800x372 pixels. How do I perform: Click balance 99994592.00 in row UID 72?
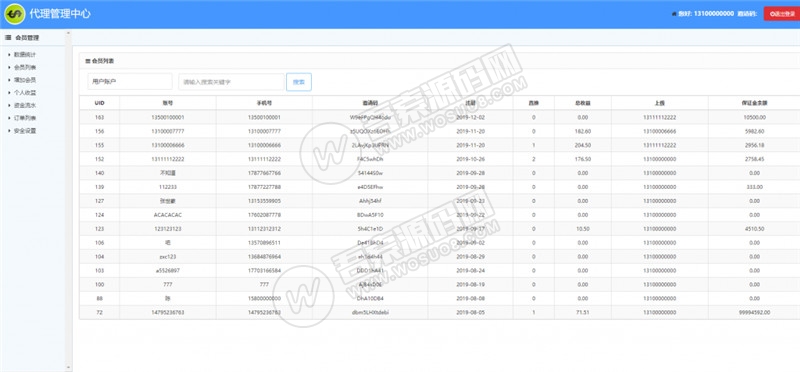(755, 312)
